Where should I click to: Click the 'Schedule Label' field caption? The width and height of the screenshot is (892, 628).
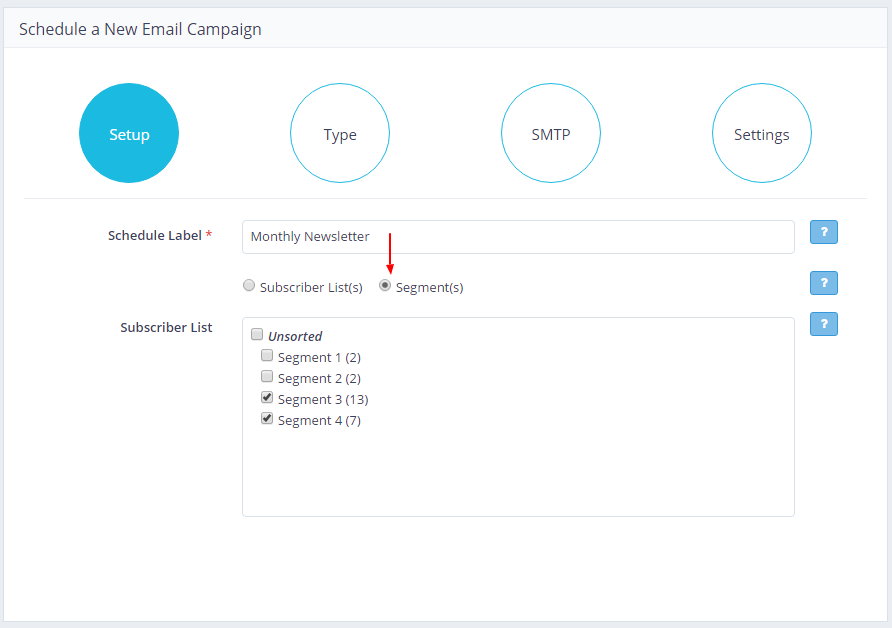tap(155, 236)
